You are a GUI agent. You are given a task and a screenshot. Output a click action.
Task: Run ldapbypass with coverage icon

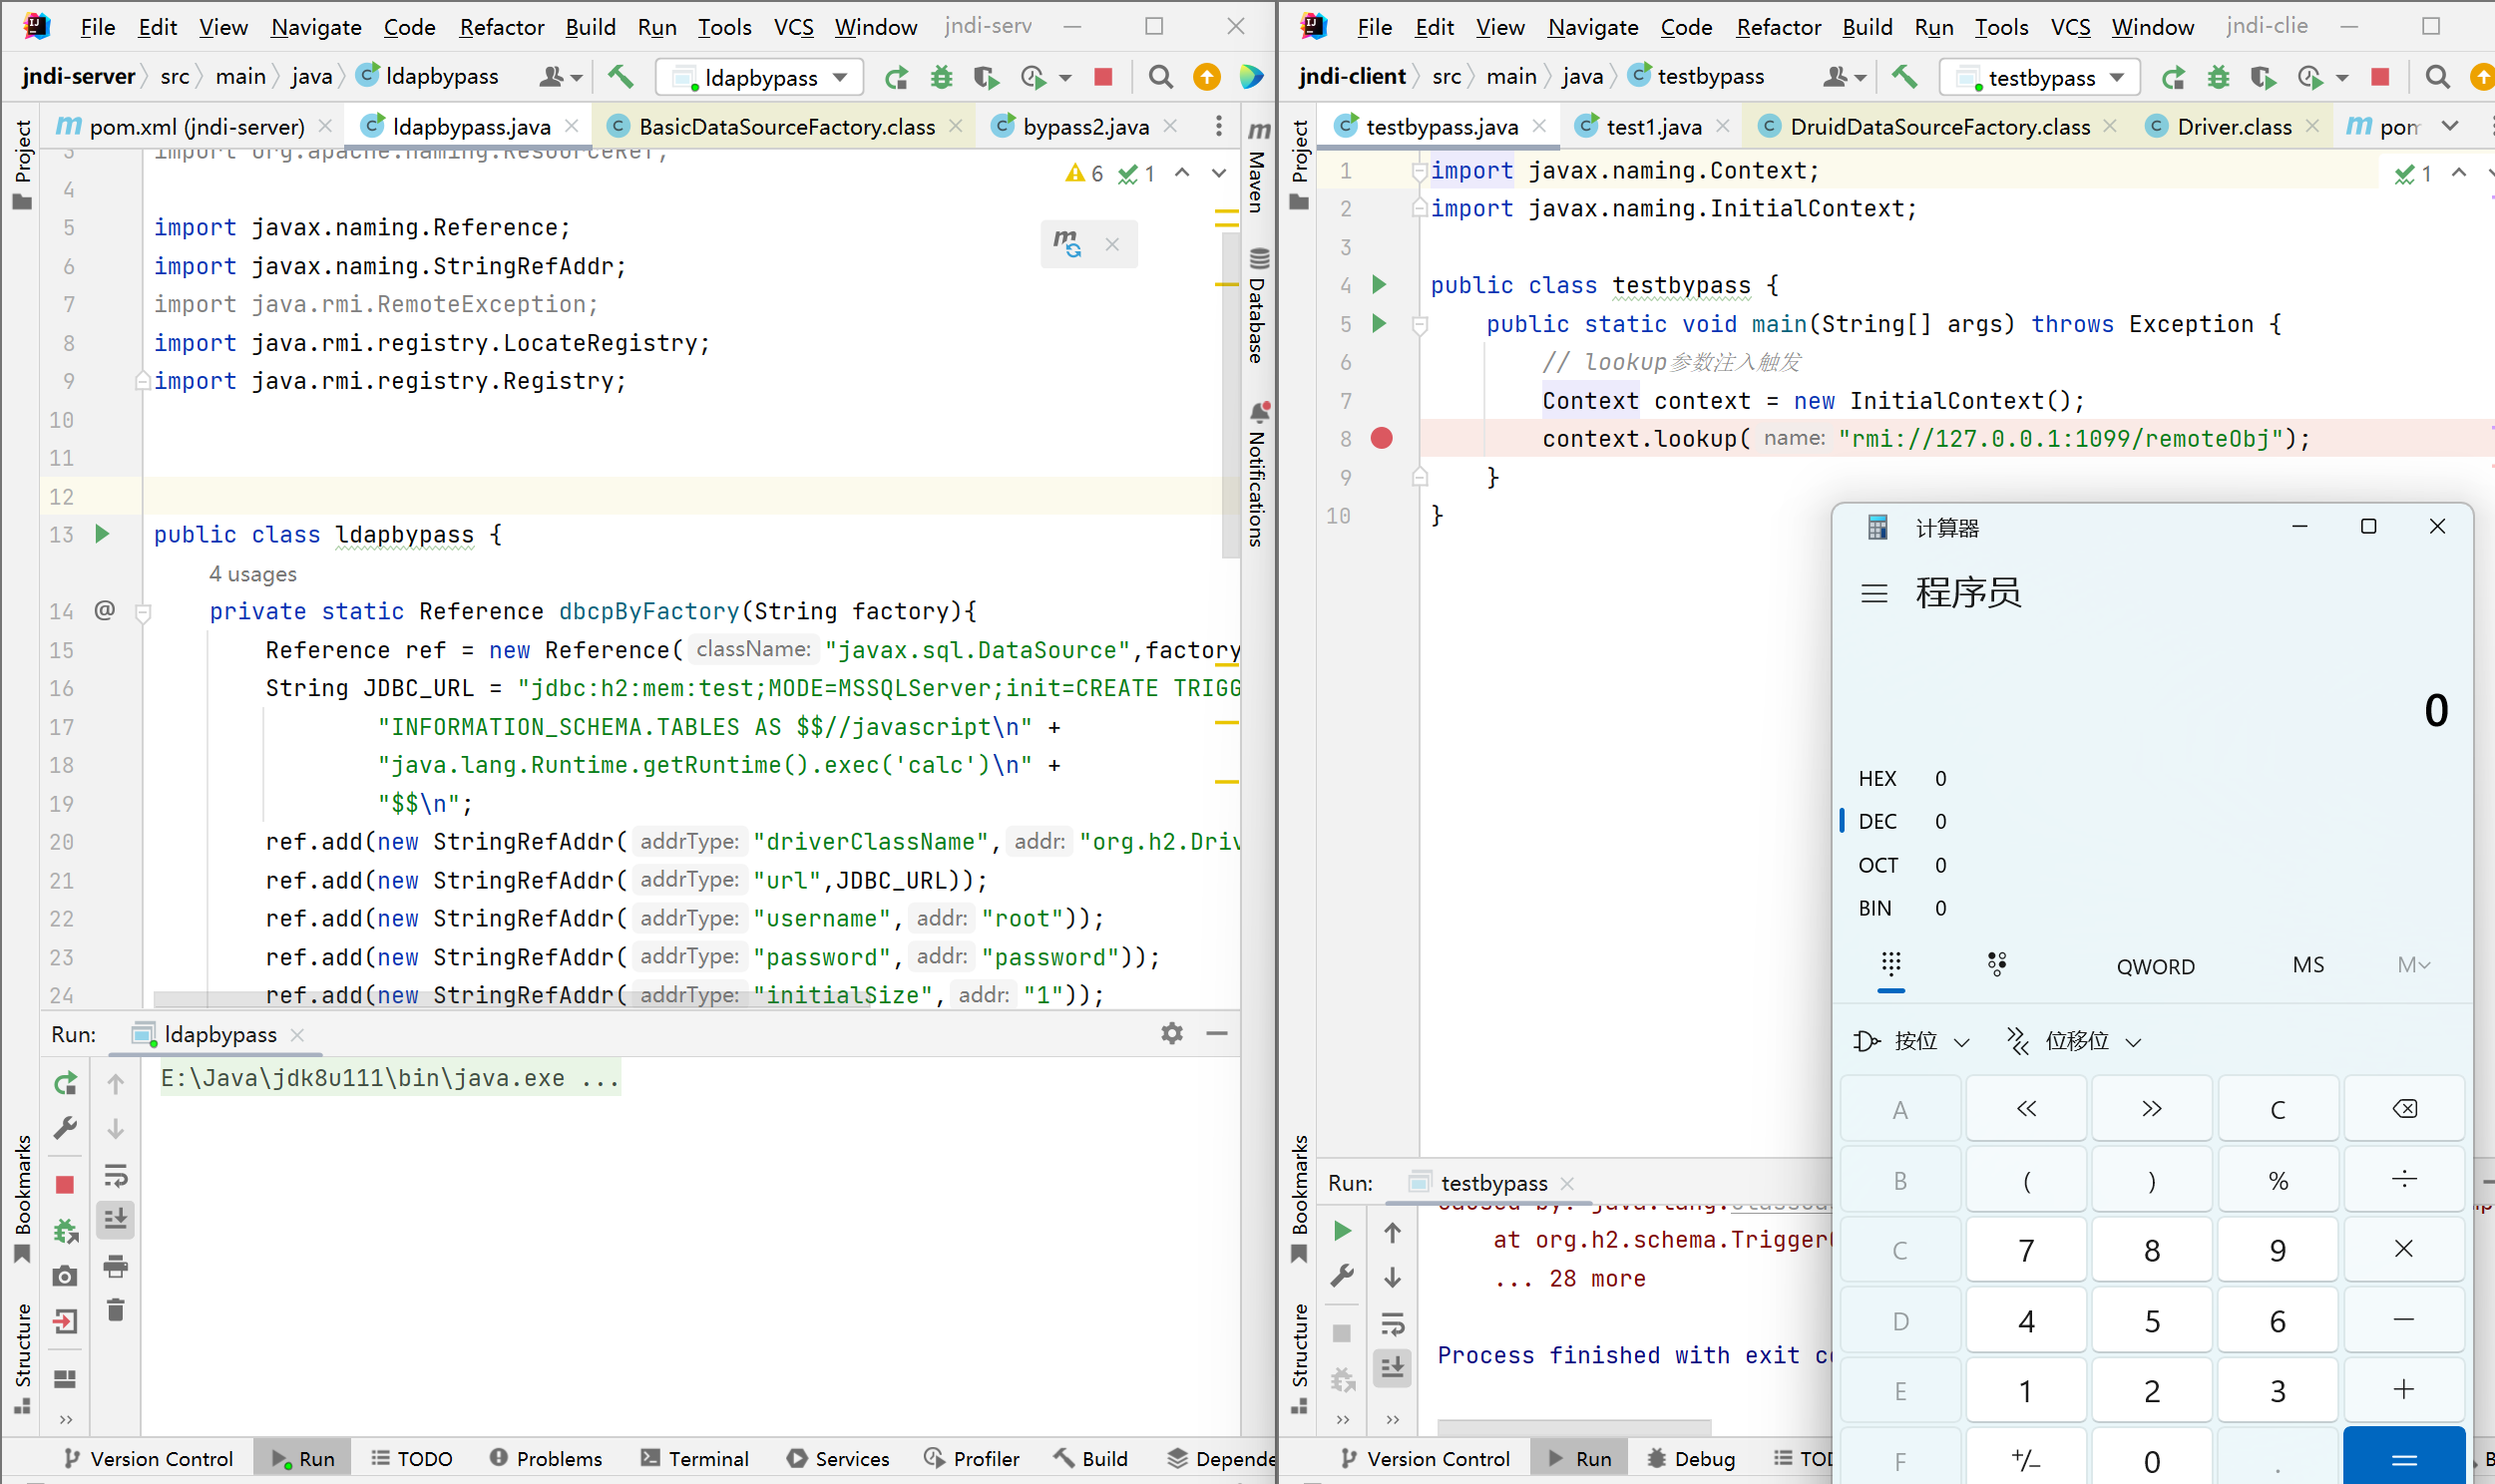[986, 77]
